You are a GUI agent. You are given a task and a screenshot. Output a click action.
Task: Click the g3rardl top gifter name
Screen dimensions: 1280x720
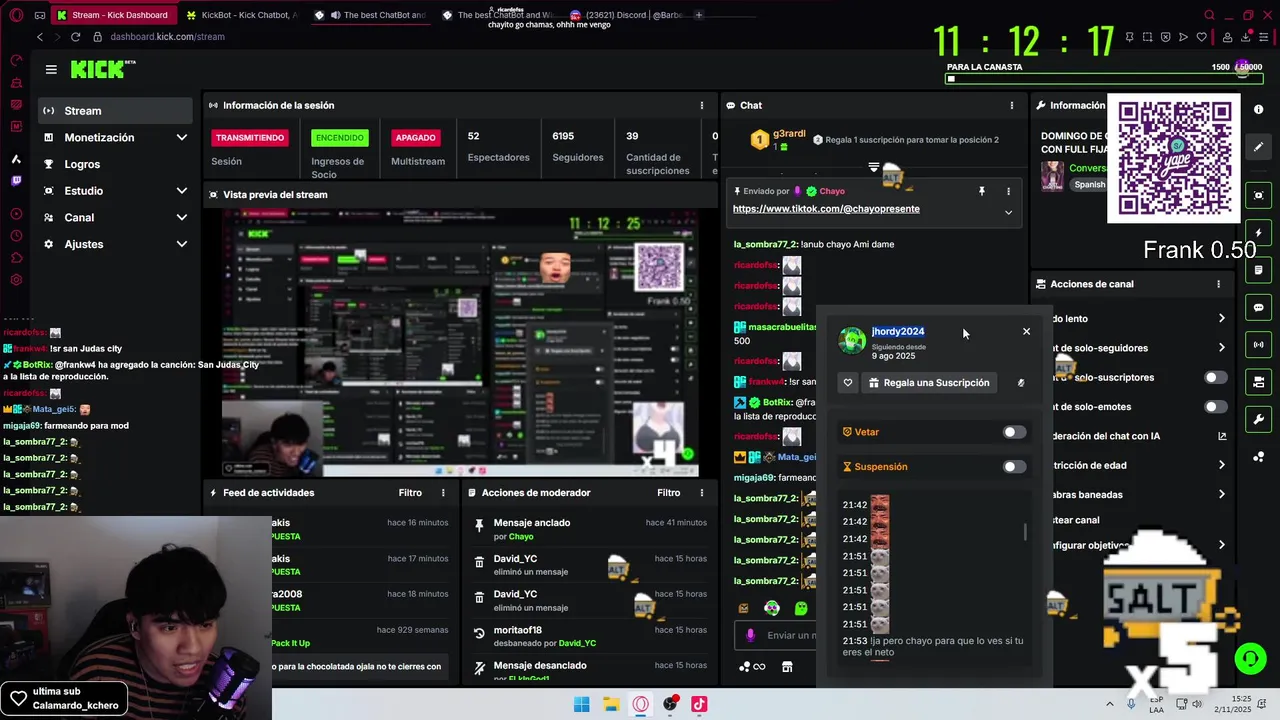click(789, 133)
